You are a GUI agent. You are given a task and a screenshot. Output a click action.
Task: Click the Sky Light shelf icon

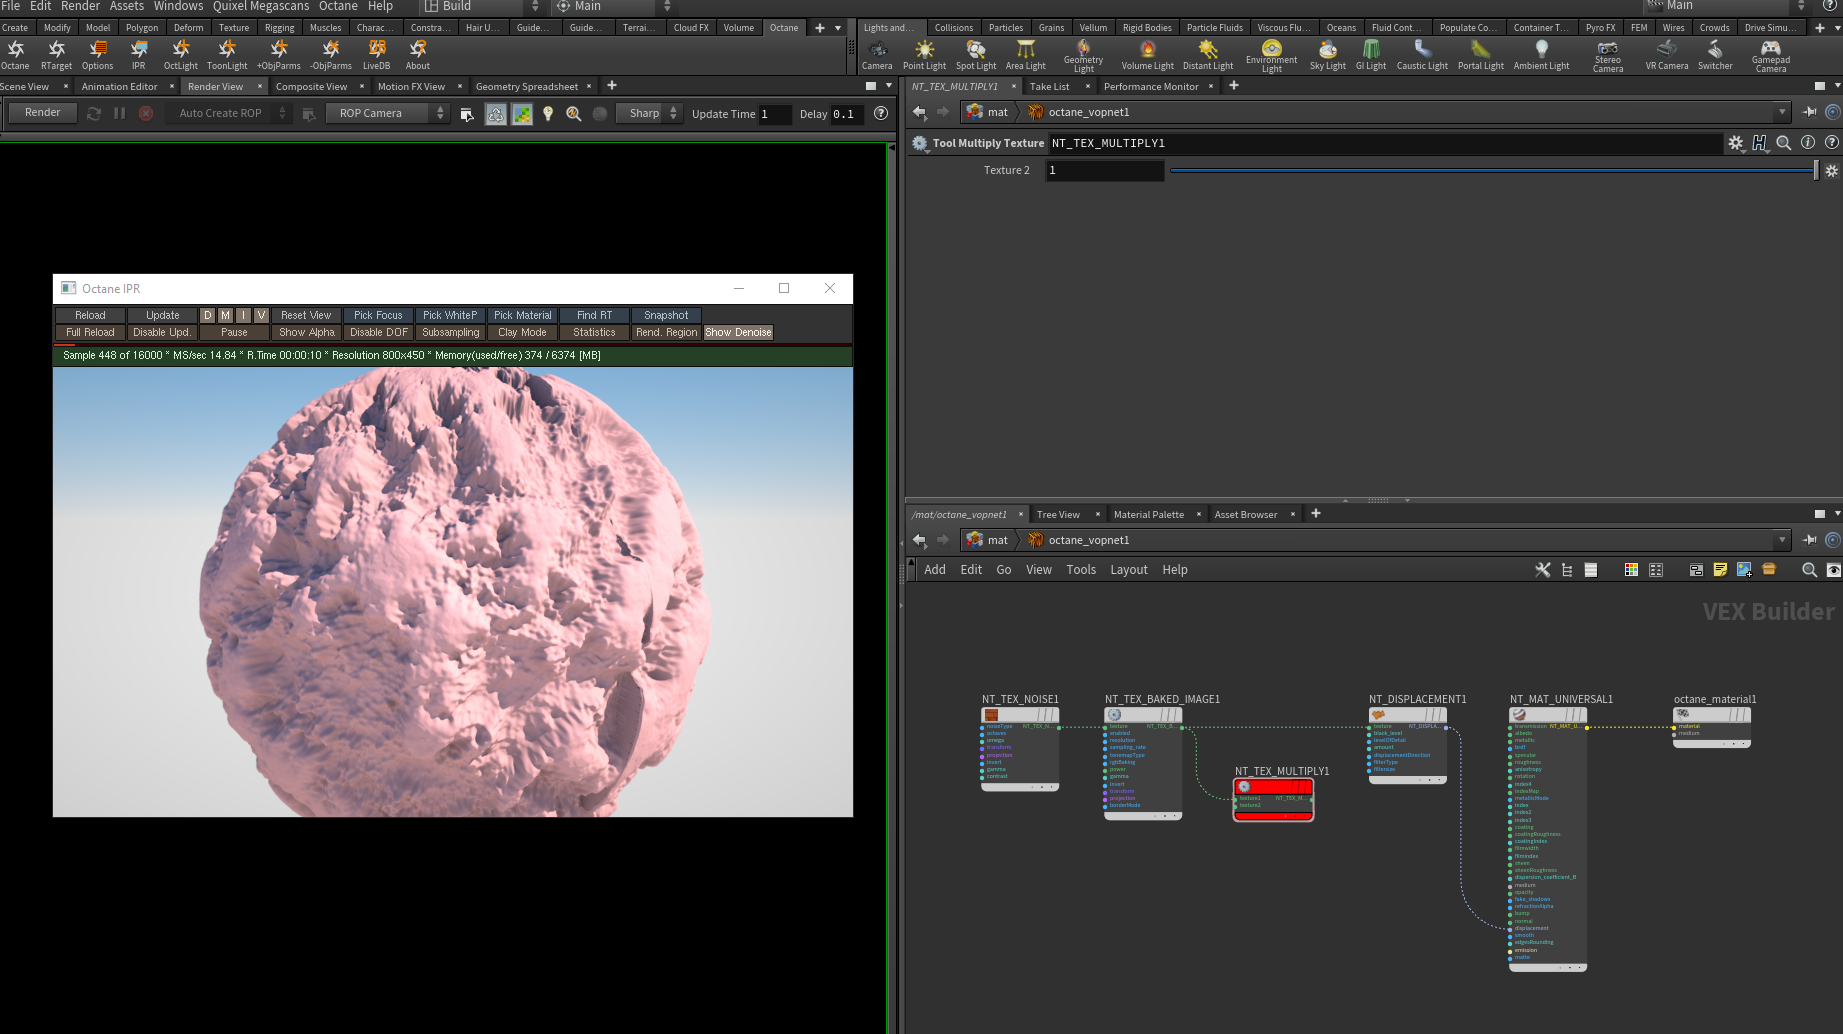point(1327,50)
